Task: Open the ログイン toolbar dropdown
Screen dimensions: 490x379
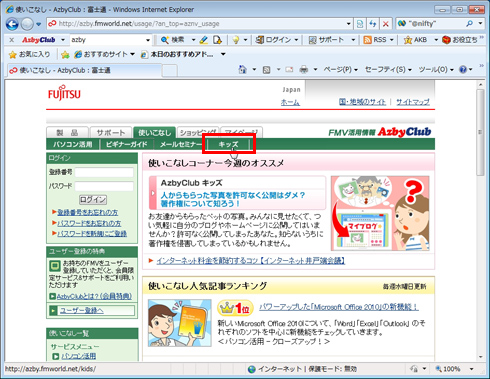Action: (x=296, y=40)
